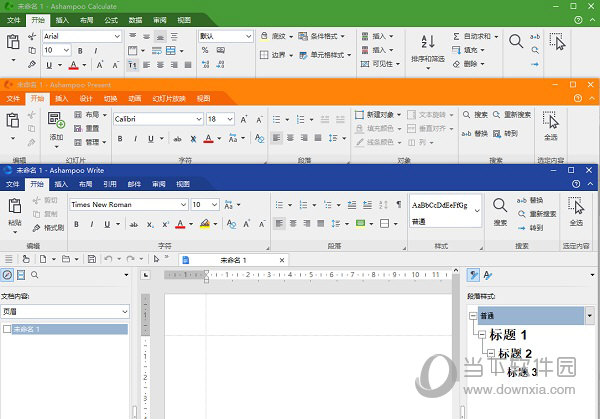Open View tab in Write window

[183, 184]
